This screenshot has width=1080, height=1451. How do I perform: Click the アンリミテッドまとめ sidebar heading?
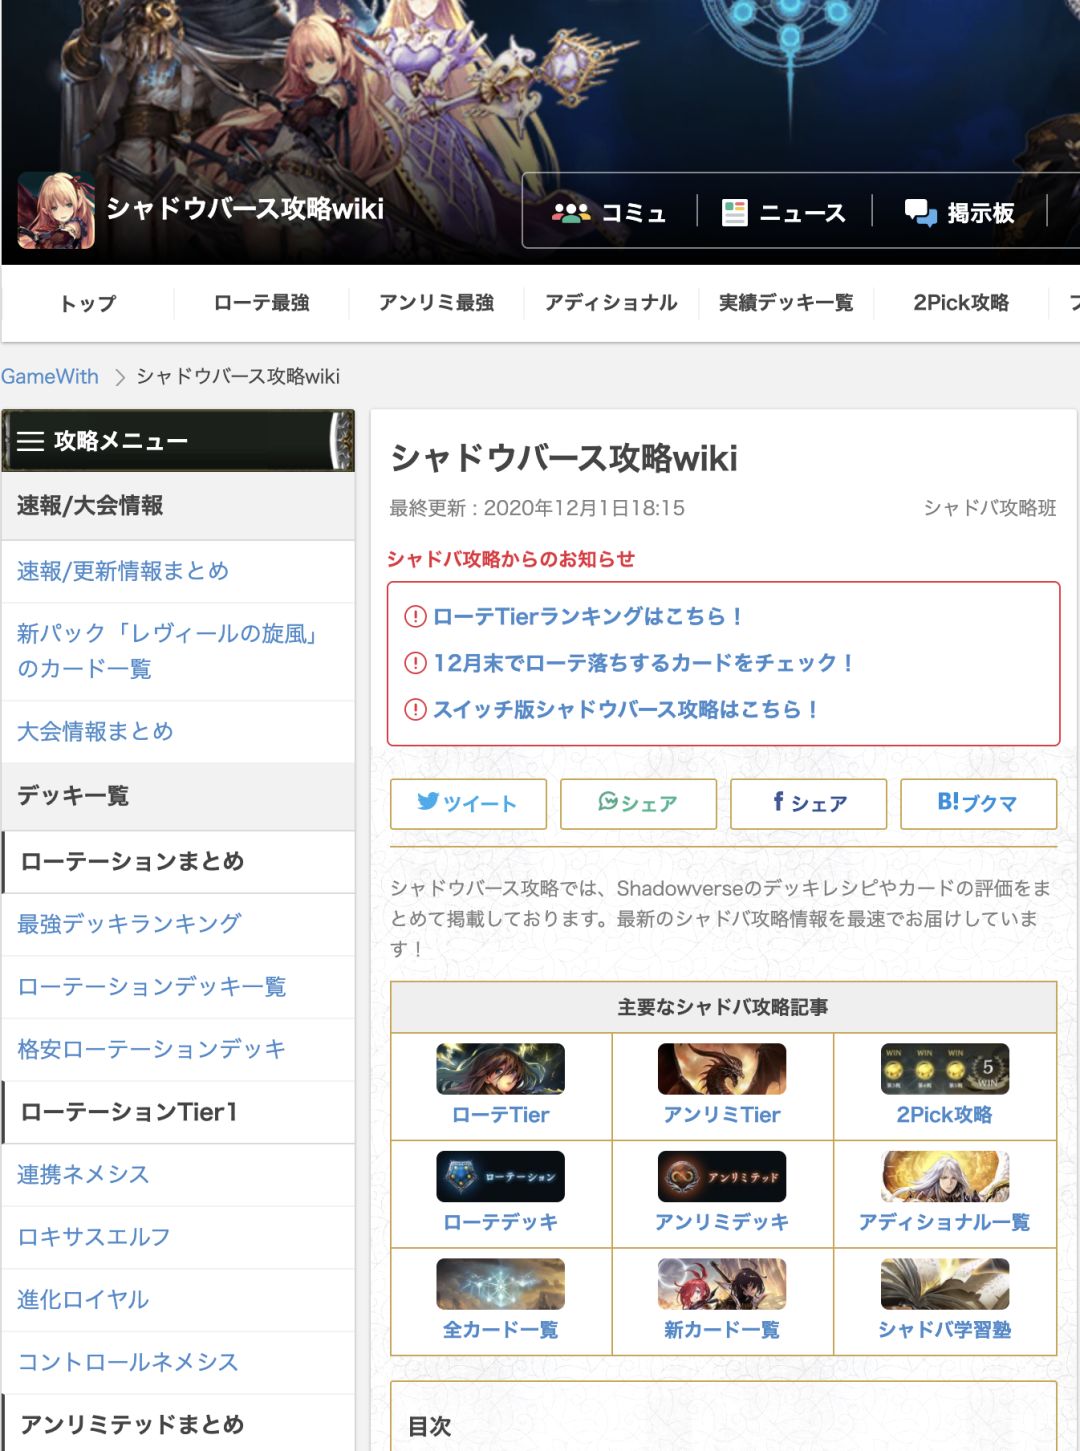132,1424
